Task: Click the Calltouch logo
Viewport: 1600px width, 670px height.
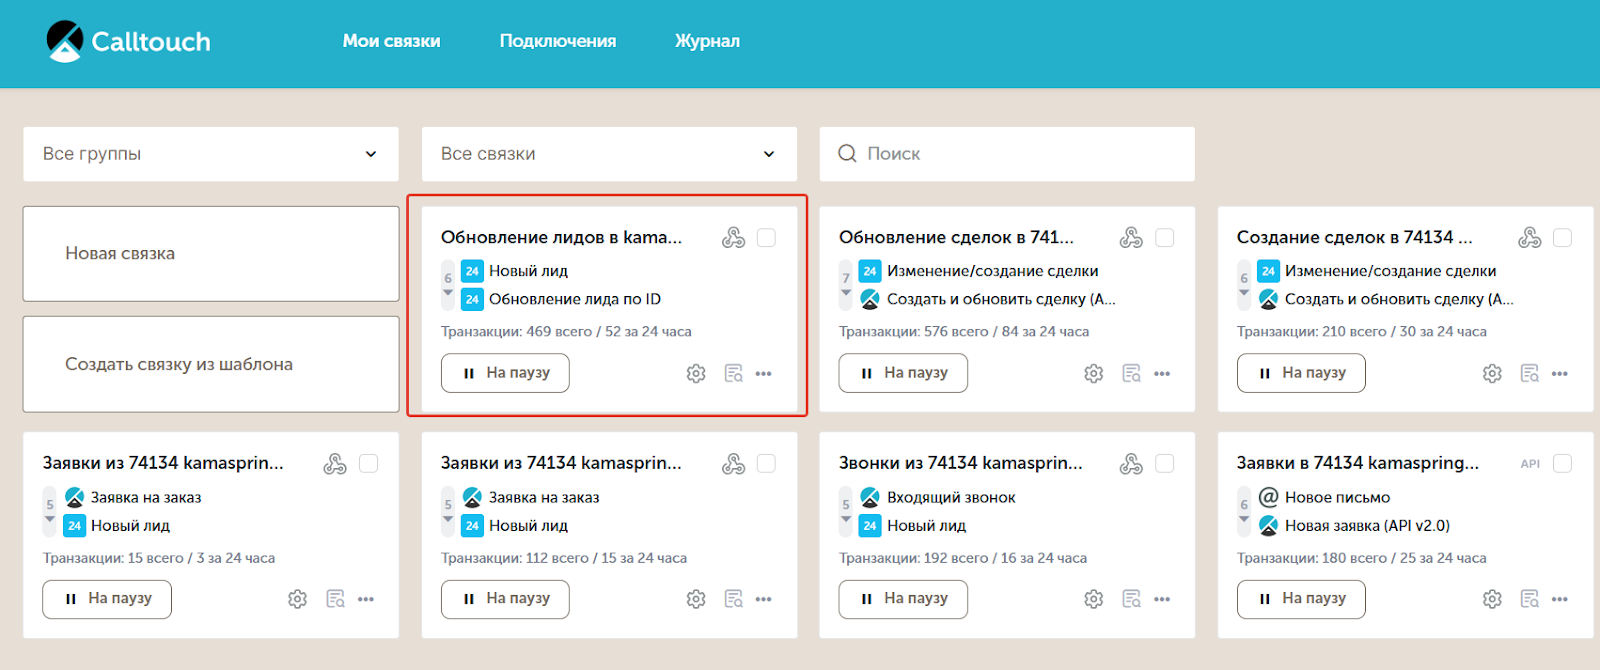Action: (128, 41)
